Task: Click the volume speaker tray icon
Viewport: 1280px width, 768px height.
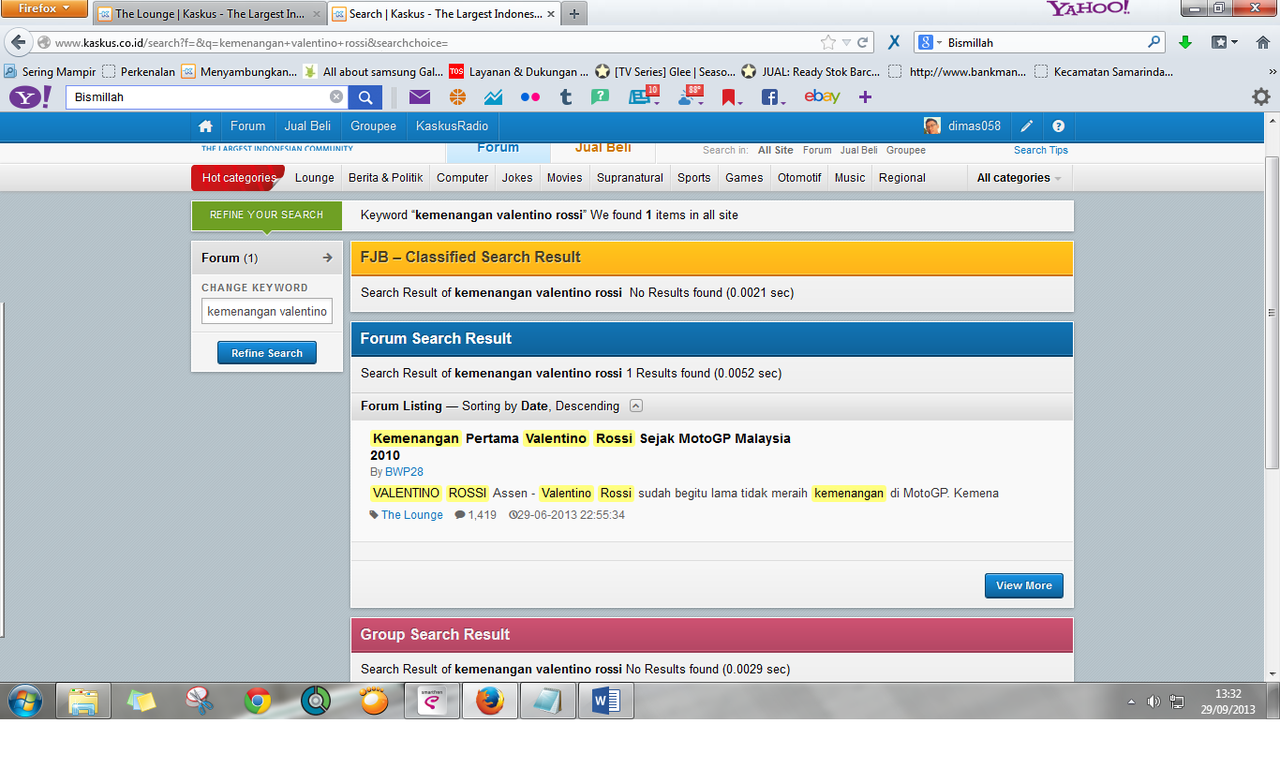Action: point(1153,701)
